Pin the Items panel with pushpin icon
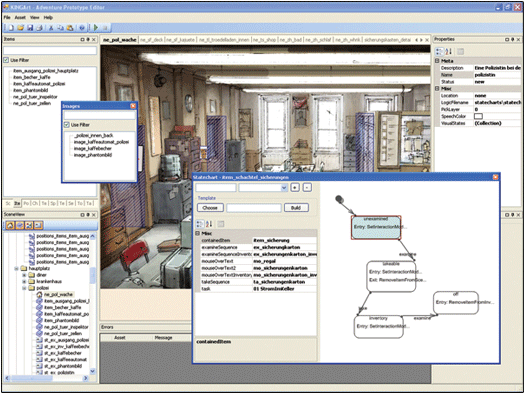Screen dimensions: 525x394 pyautogui.click(x=88, y=40)
